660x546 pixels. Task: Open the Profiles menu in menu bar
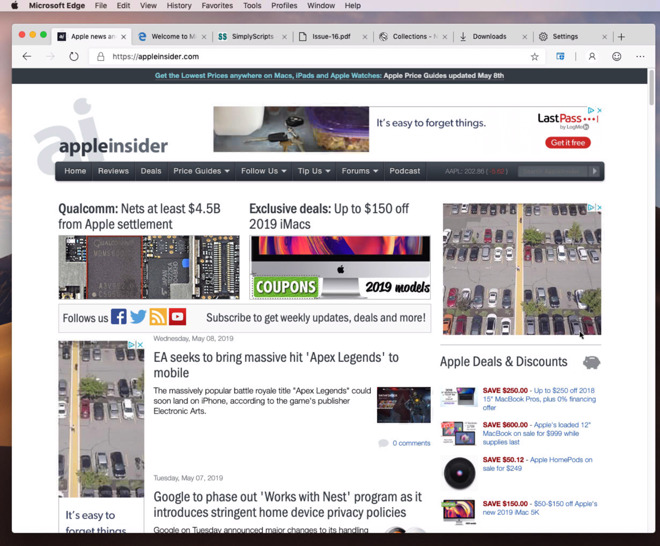coord(284,5)
